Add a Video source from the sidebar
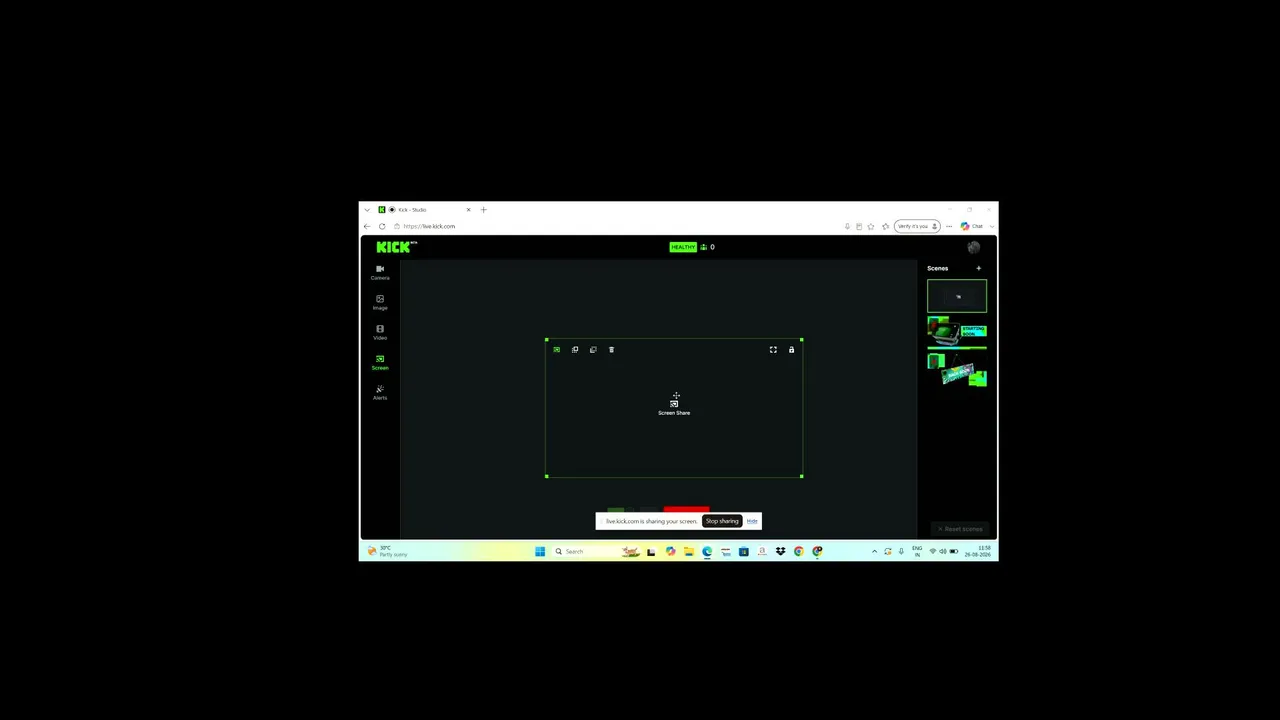The image size is (1280, 720). pyautogui.click(x=380, y=332)
